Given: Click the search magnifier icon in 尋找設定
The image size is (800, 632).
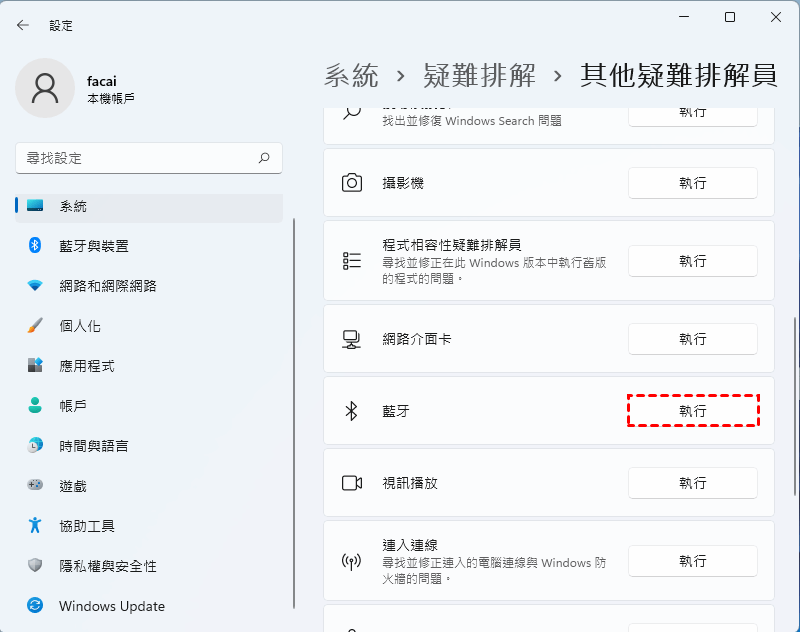Looking at the screenshot, I should click(x=264, y=158).
